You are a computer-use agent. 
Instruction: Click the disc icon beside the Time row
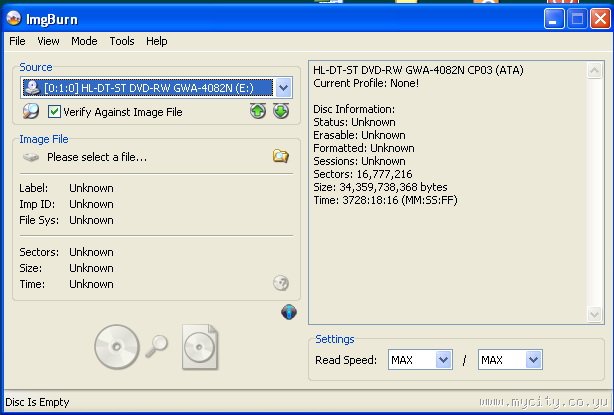point(281,283)
